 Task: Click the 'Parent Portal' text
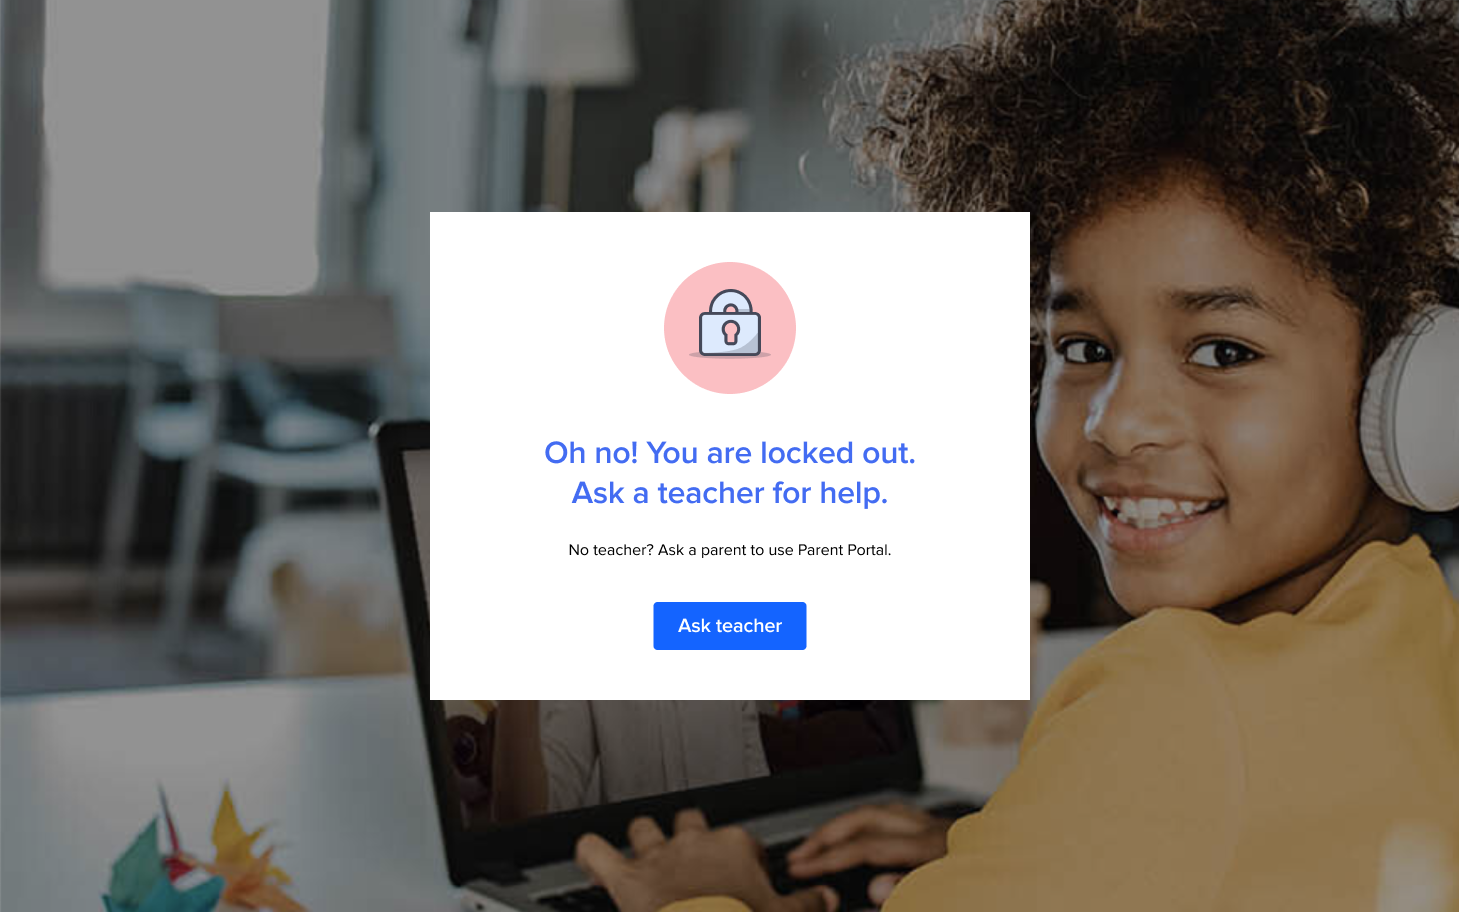(x=843, y=550)
